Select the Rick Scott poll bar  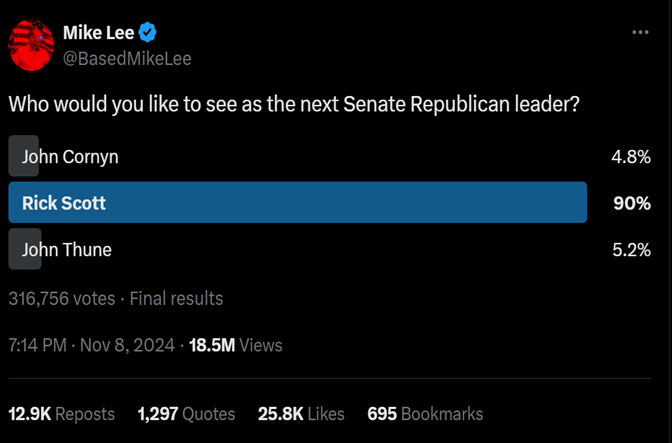click(297, 203)
